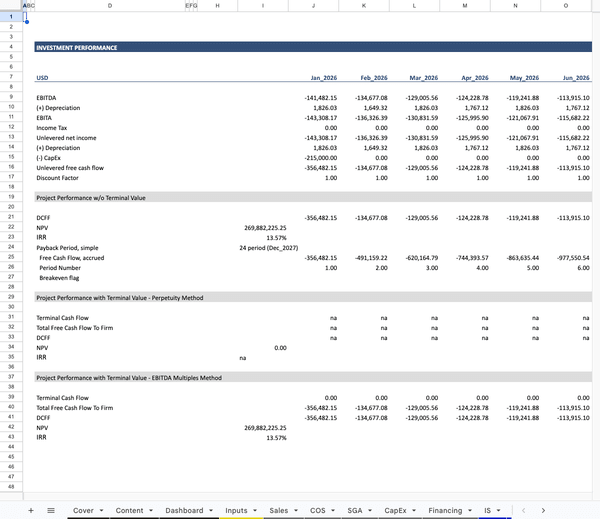Select row 22 header
Screen dimensions: 600x519
pos(11,227)
